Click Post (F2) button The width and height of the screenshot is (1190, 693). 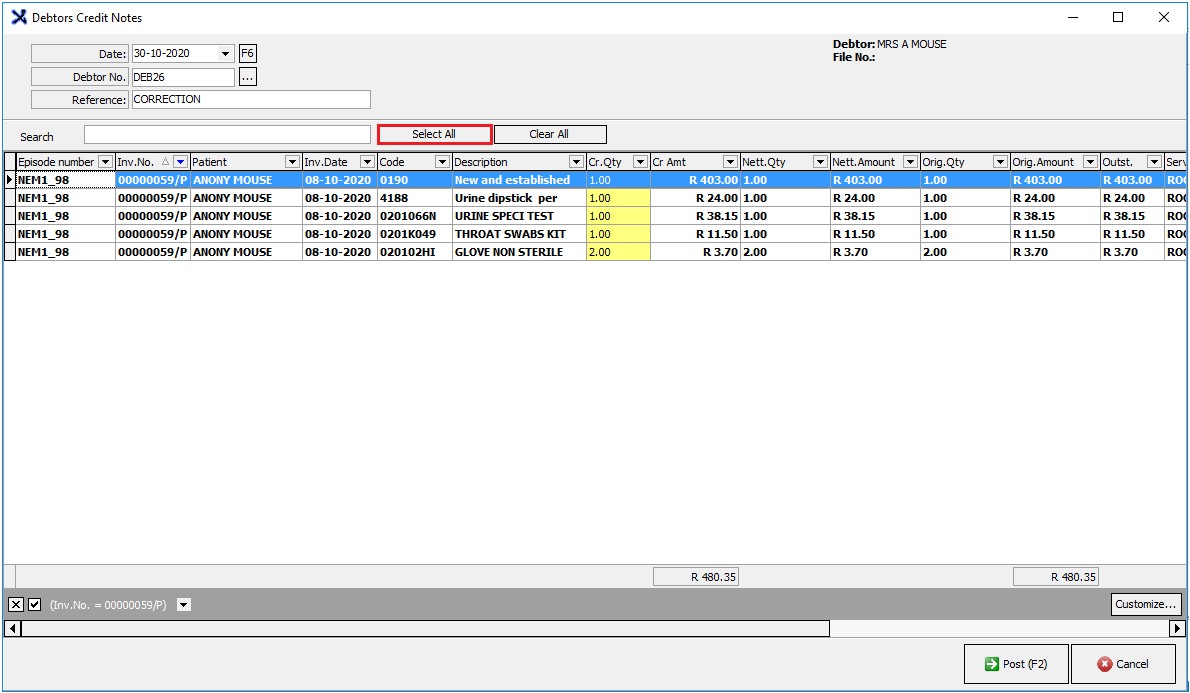[x=1015, y=664]
